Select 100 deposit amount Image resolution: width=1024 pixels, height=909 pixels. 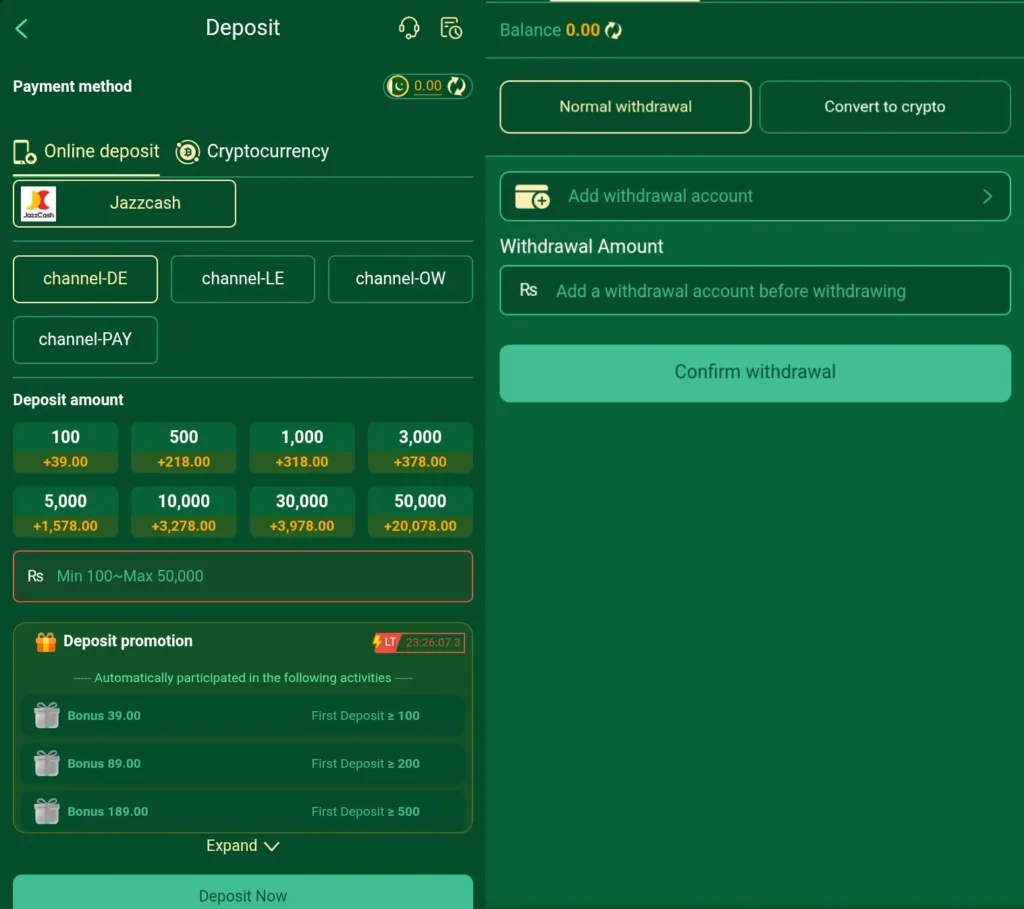[x=65, y=448]
